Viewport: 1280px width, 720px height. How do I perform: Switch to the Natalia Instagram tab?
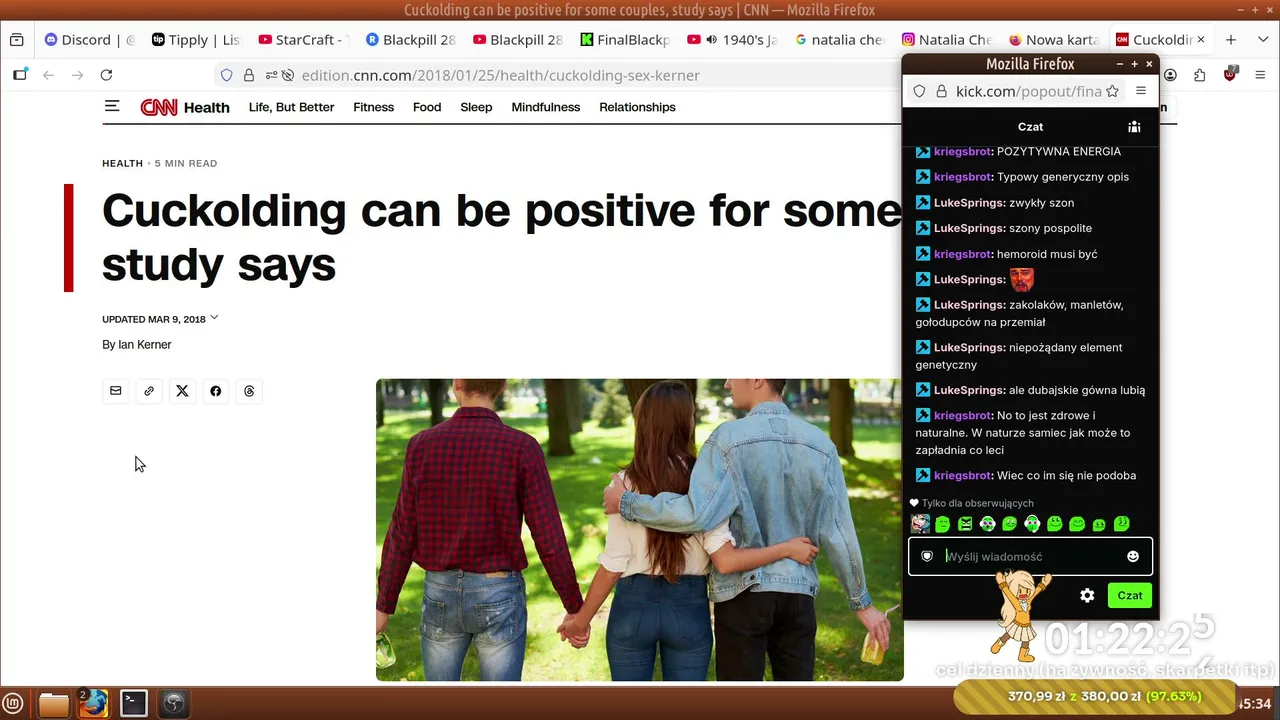click(945, 40)
